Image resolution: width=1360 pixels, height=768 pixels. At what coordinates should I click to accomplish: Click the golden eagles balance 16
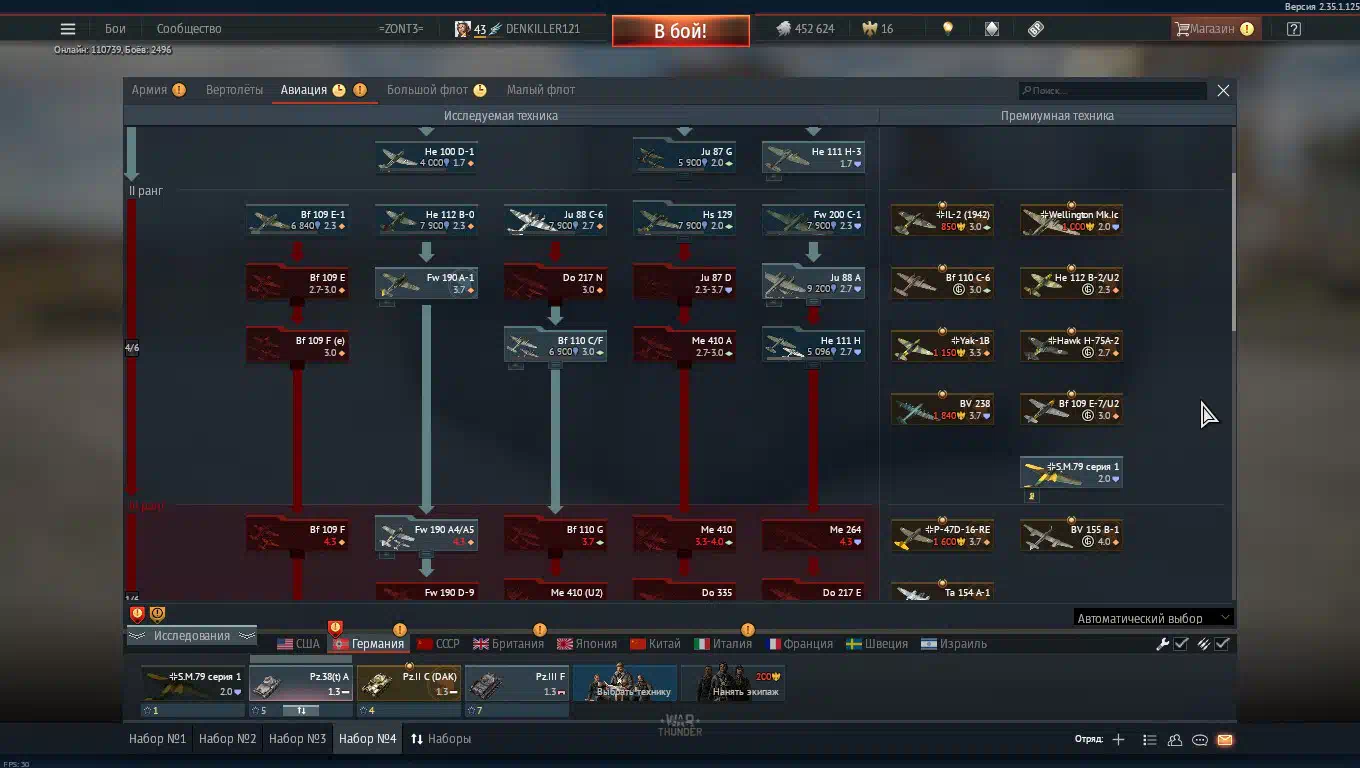pos(878,29)
